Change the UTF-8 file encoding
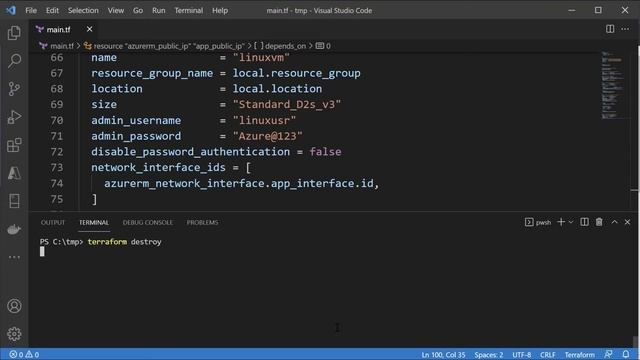This screenshot has width=640, height=360. coord(522,354)
